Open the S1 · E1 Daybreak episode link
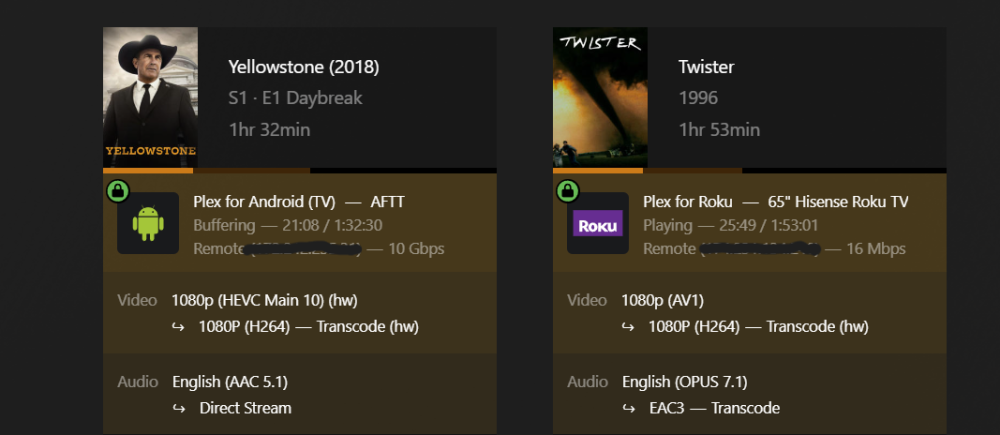 coord(295,98)
